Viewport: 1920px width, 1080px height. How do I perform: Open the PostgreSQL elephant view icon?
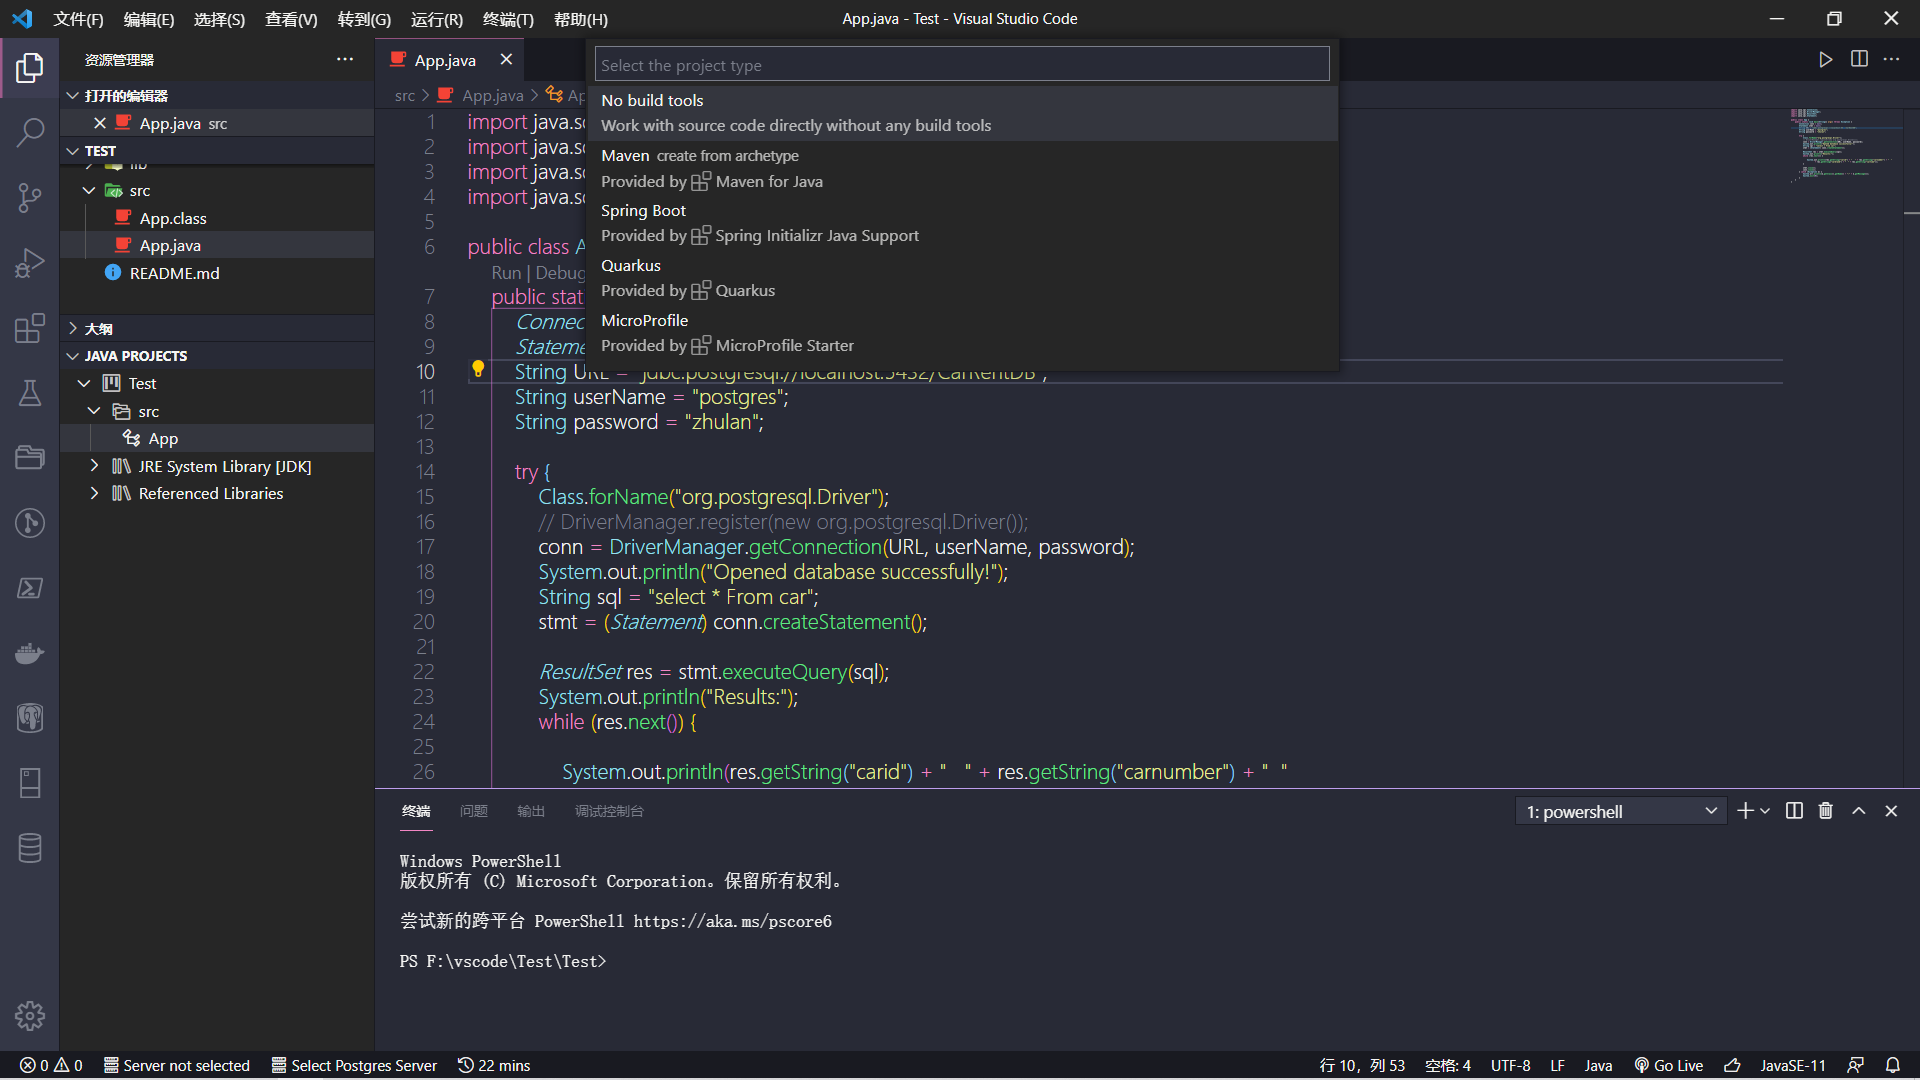pos(30,718)
